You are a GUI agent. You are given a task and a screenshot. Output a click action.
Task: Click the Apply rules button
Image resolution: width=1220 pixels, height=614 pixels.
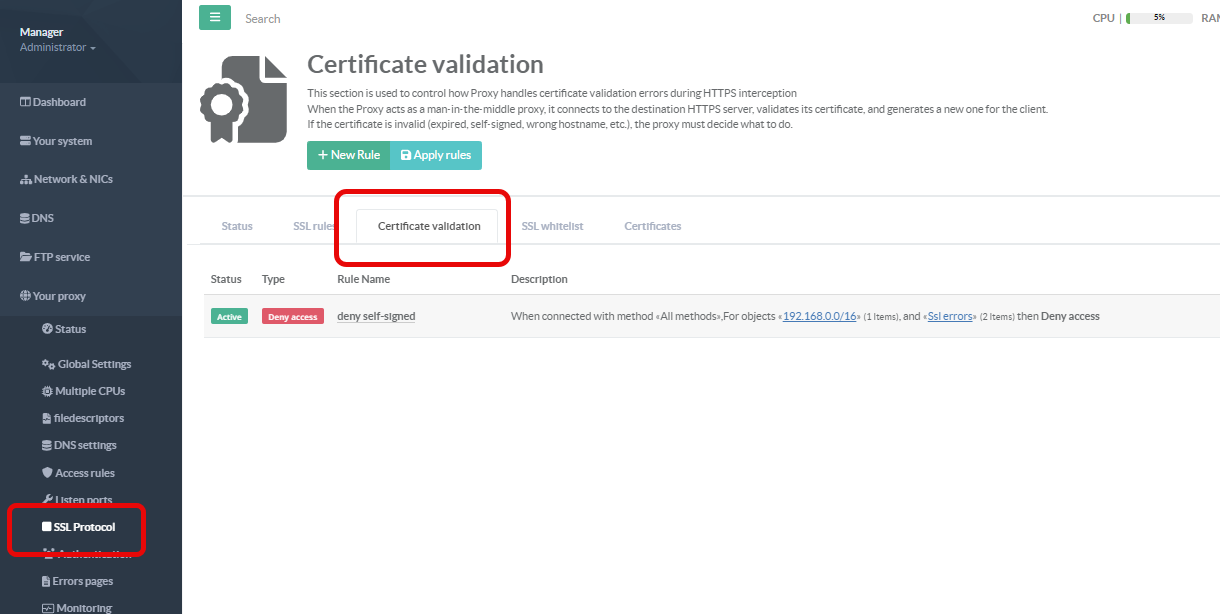[435, 155]
